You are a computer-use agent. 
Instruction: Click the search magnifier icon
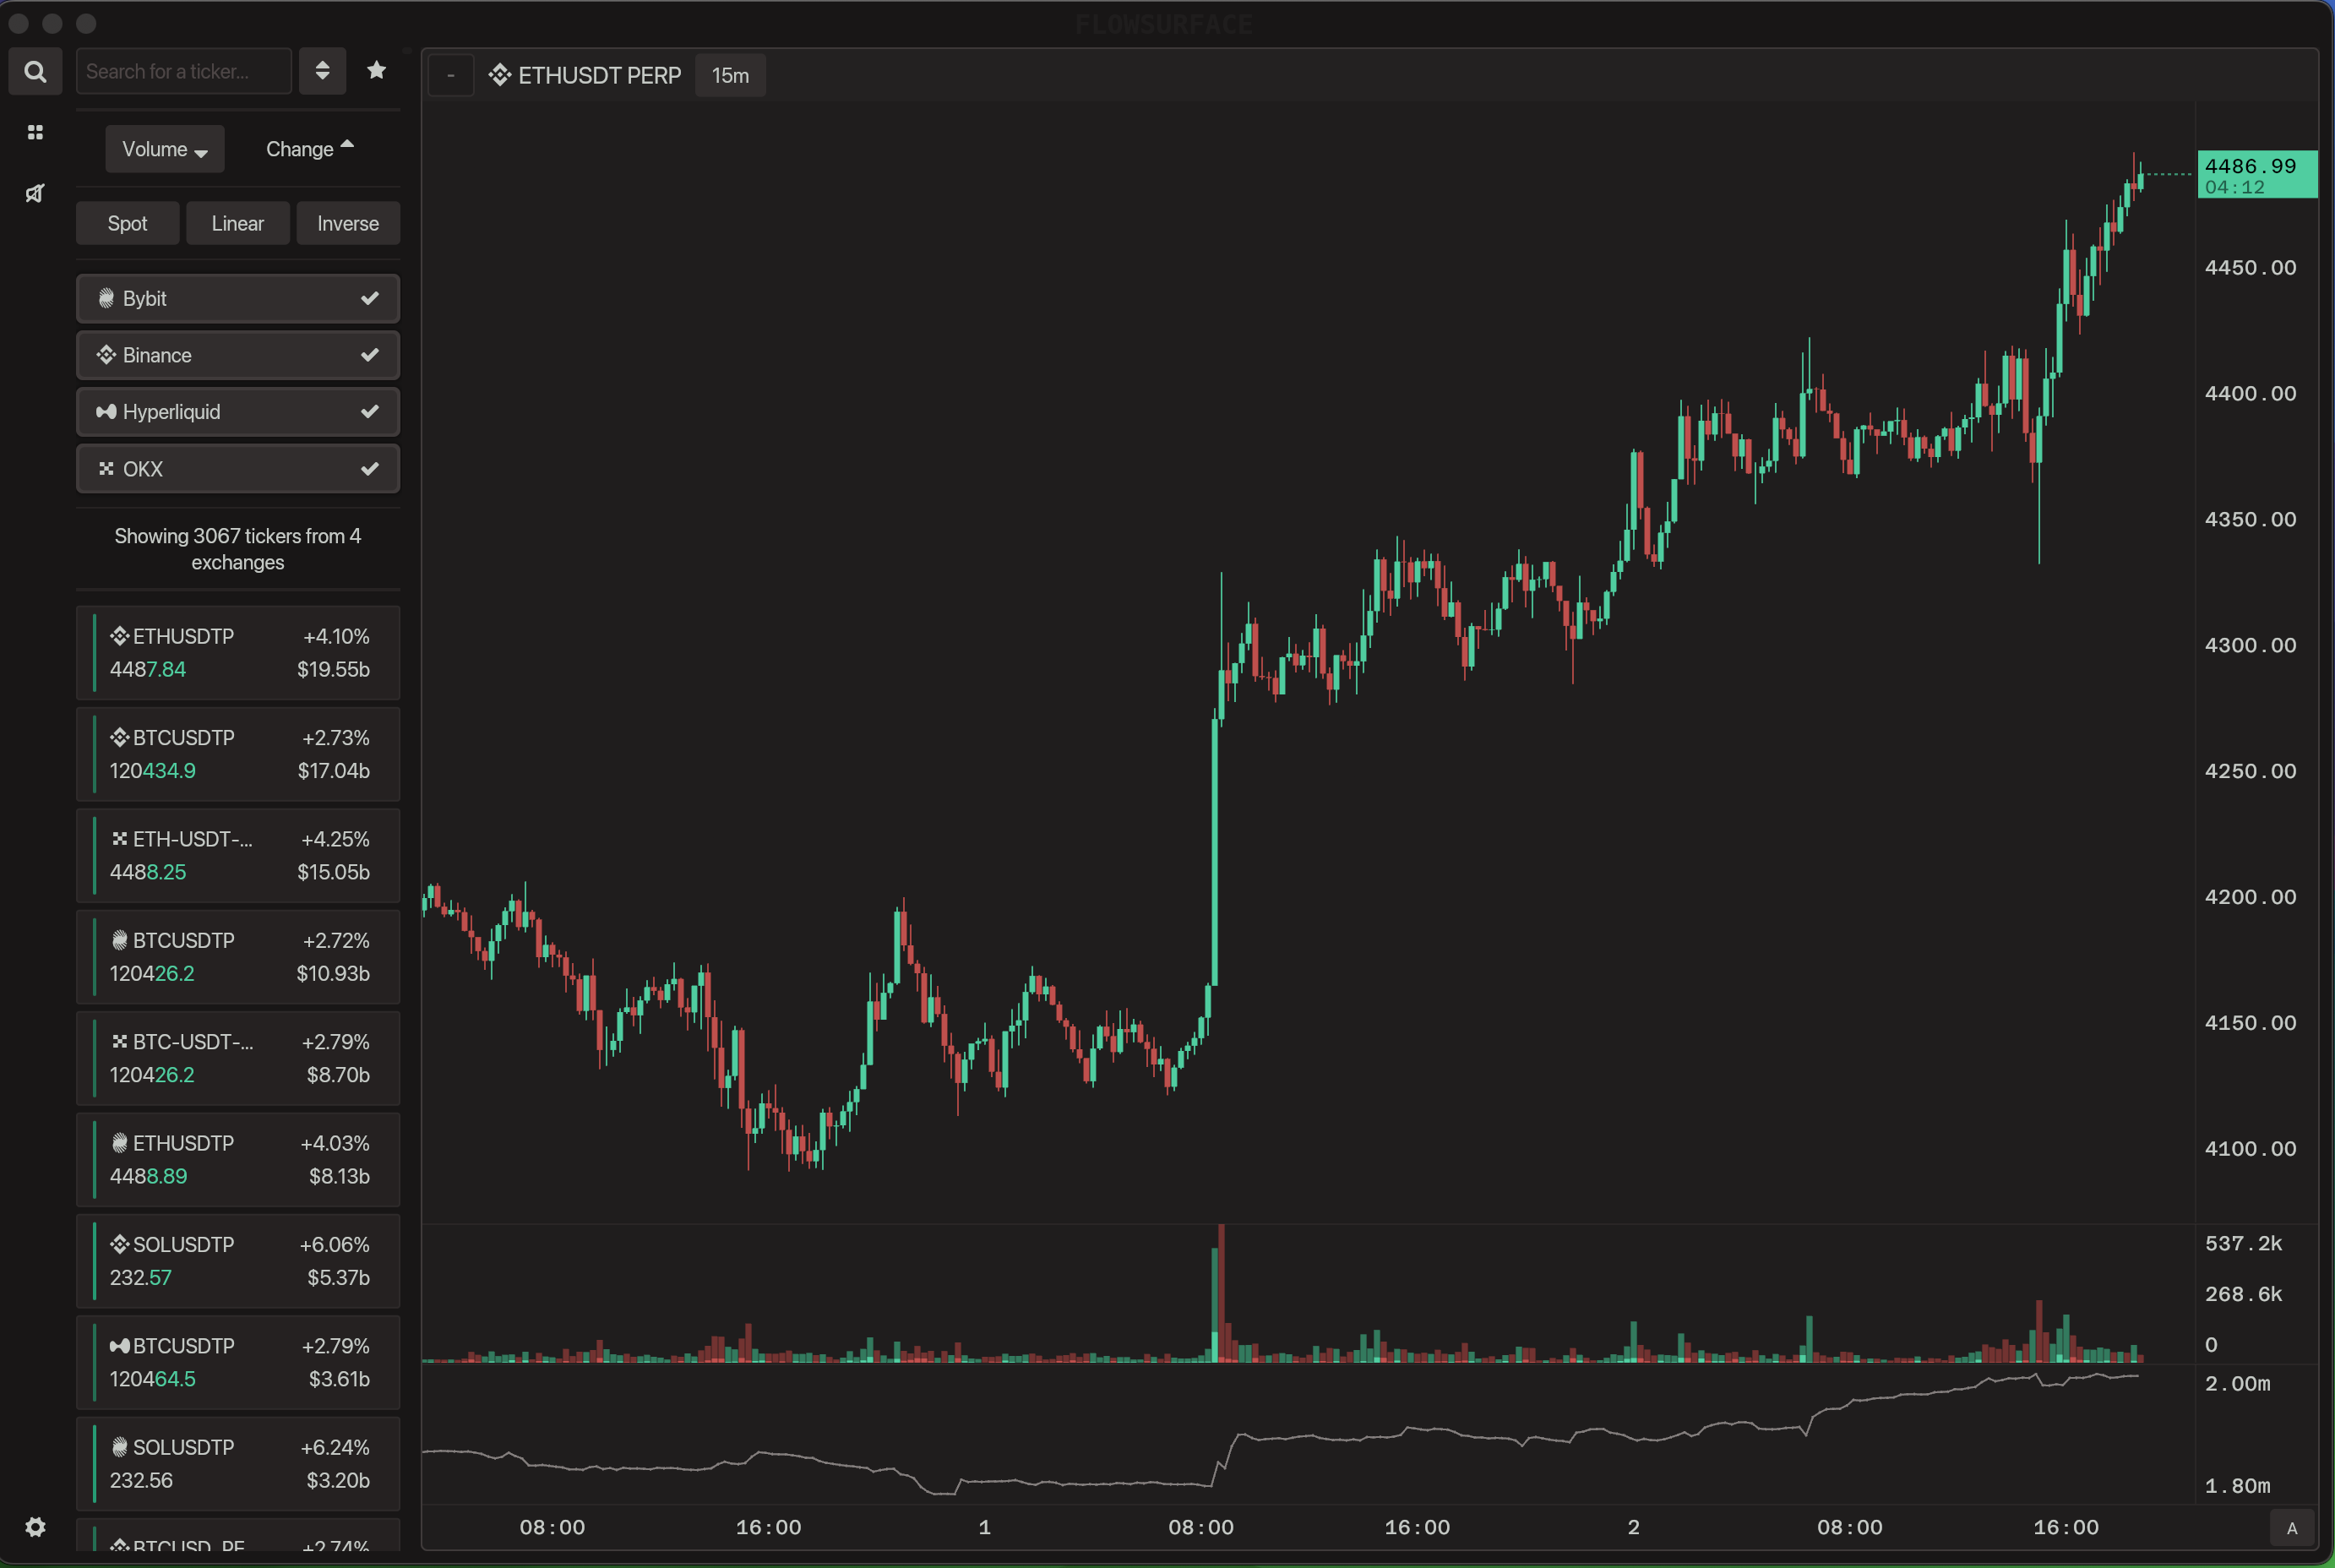tap(35, 72)
